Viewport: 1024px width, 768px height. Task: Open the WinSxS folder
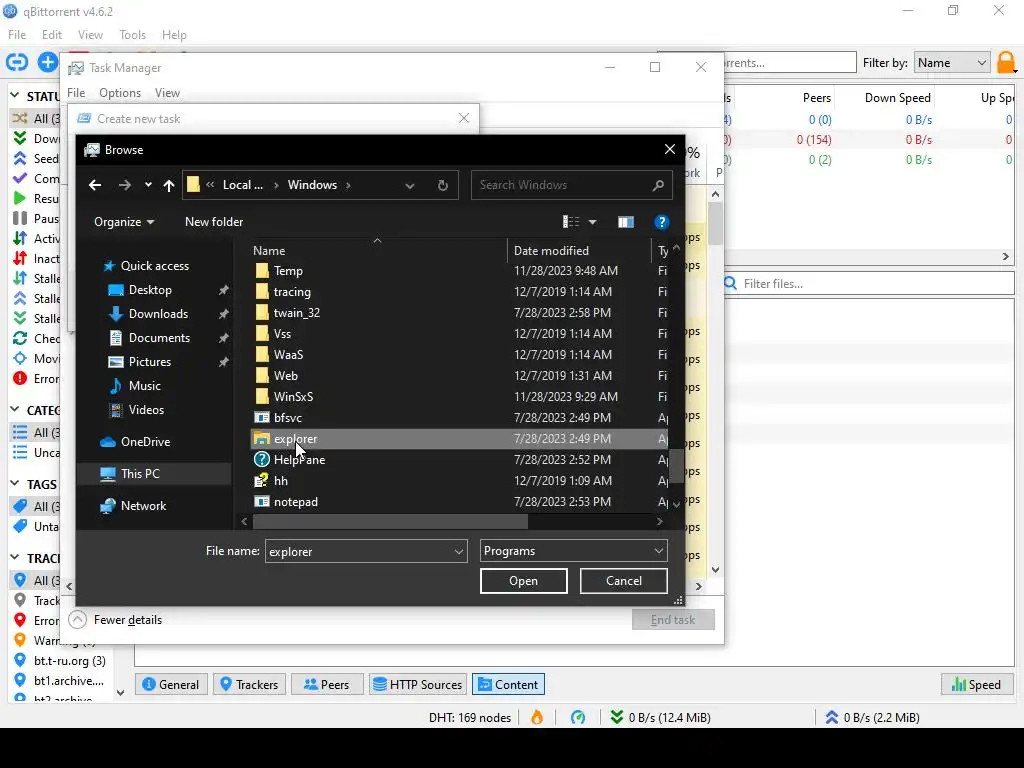click(283, 397)
